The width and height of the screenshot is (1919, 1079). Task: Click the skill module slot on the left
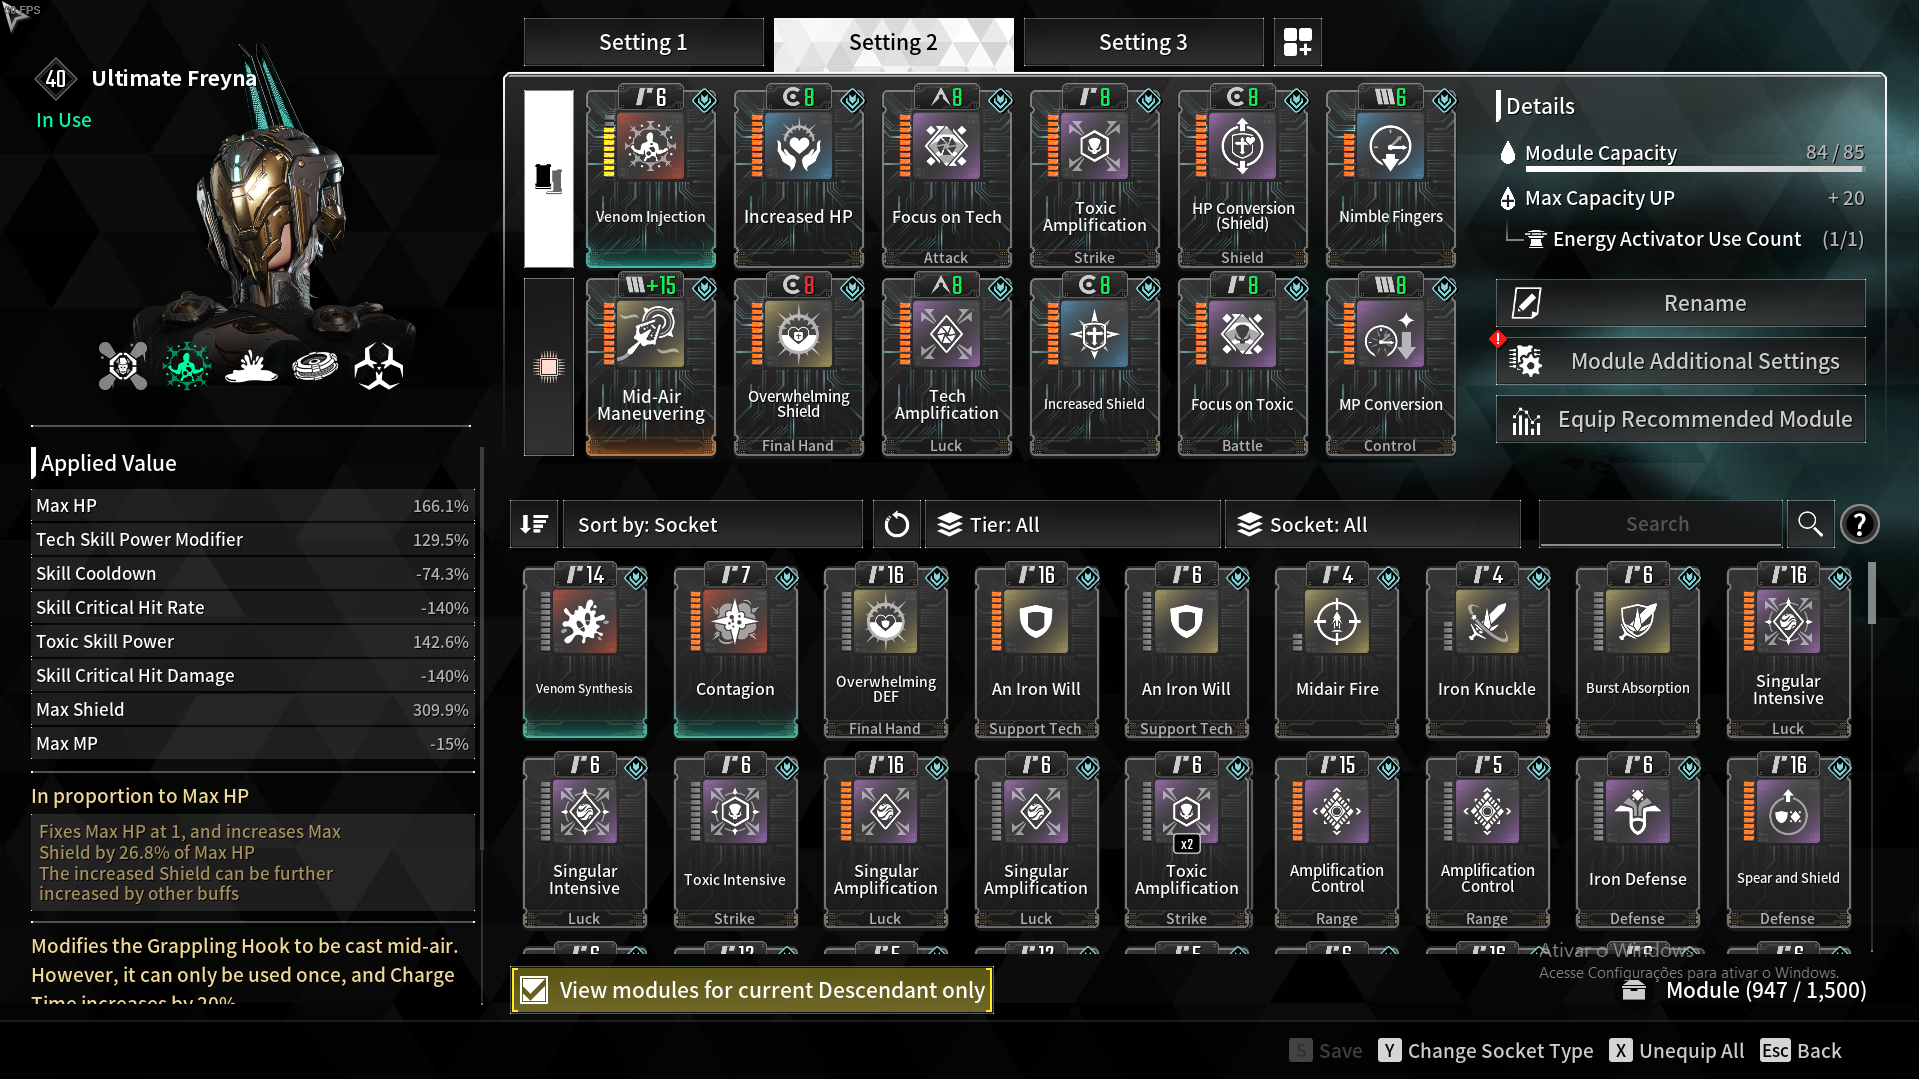(x=548, y=178)
